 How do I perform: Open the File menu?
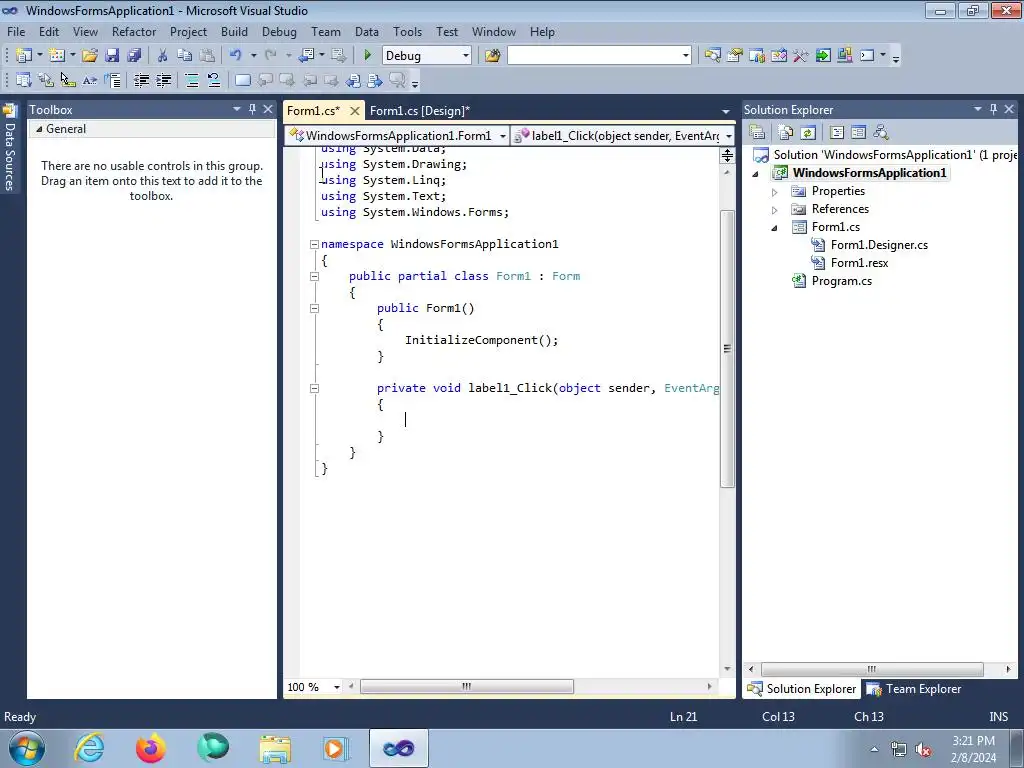[x=16, y=31]
